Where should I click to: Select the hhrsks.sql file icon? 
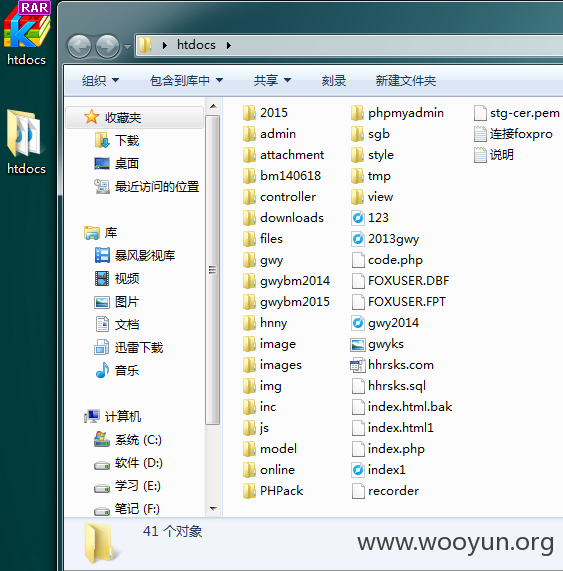pyautogui.click(x=358, y=386)
